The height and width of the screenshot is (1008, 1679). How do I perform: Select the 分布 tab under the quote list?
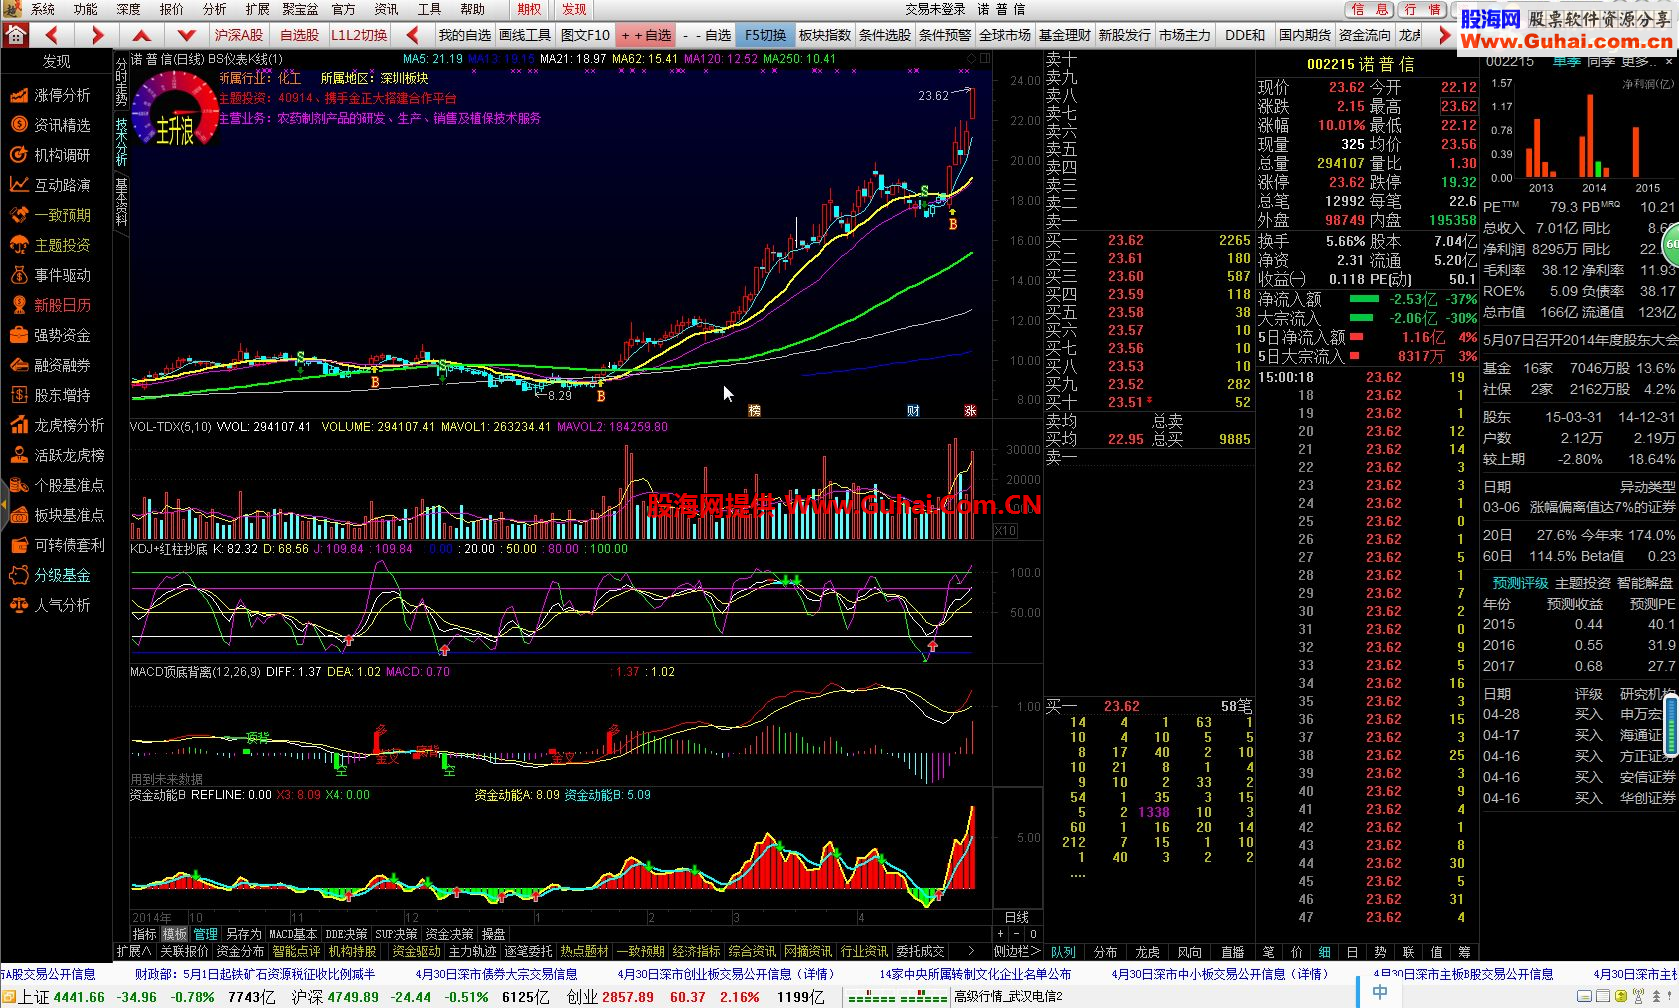tap(1105, 952)
